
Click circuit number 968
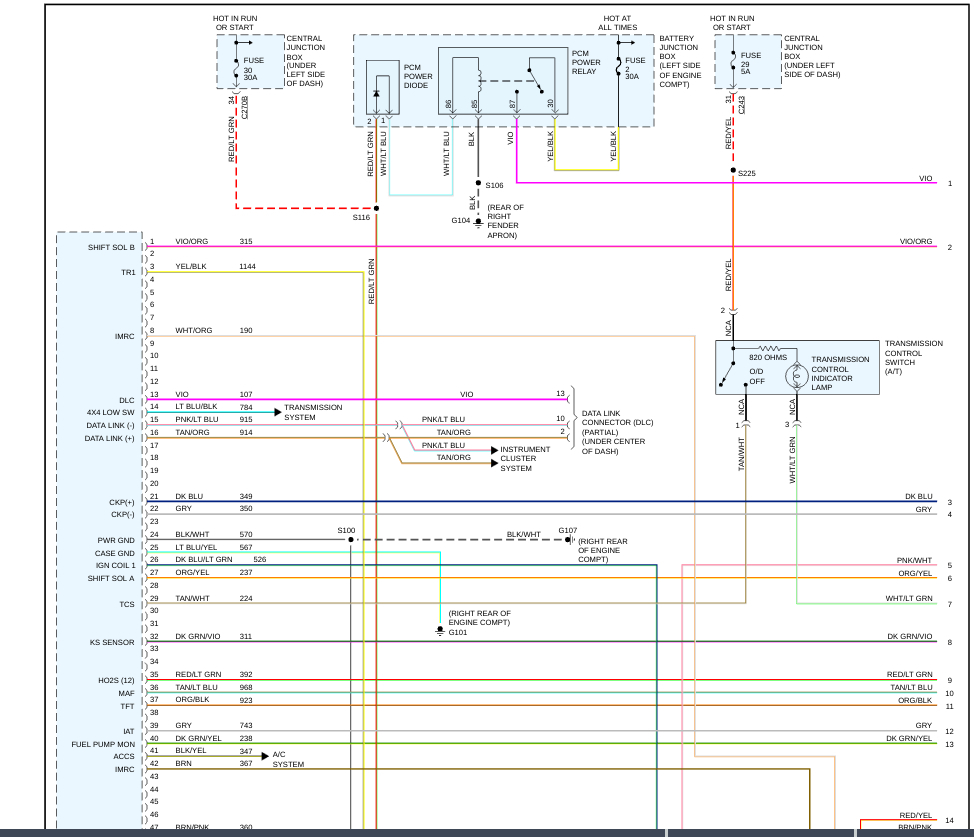(246, 688)
